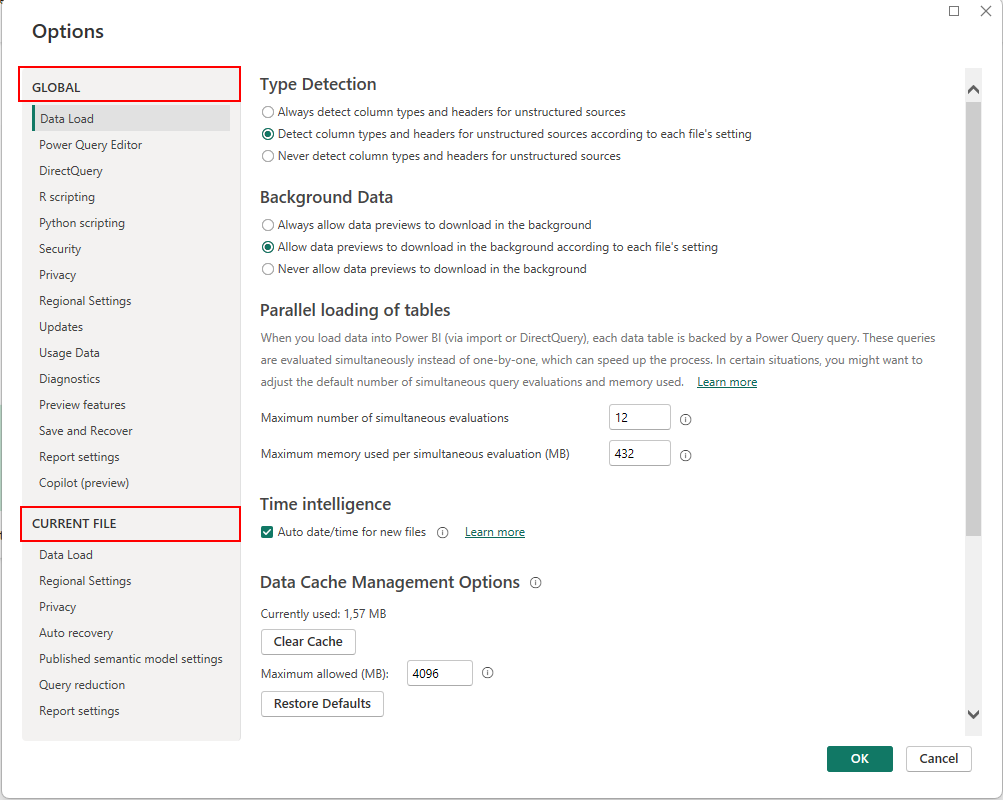This screenshot has height=800, width=1003.
Task: Close the Options dialog with X
Action: point(986,11)
